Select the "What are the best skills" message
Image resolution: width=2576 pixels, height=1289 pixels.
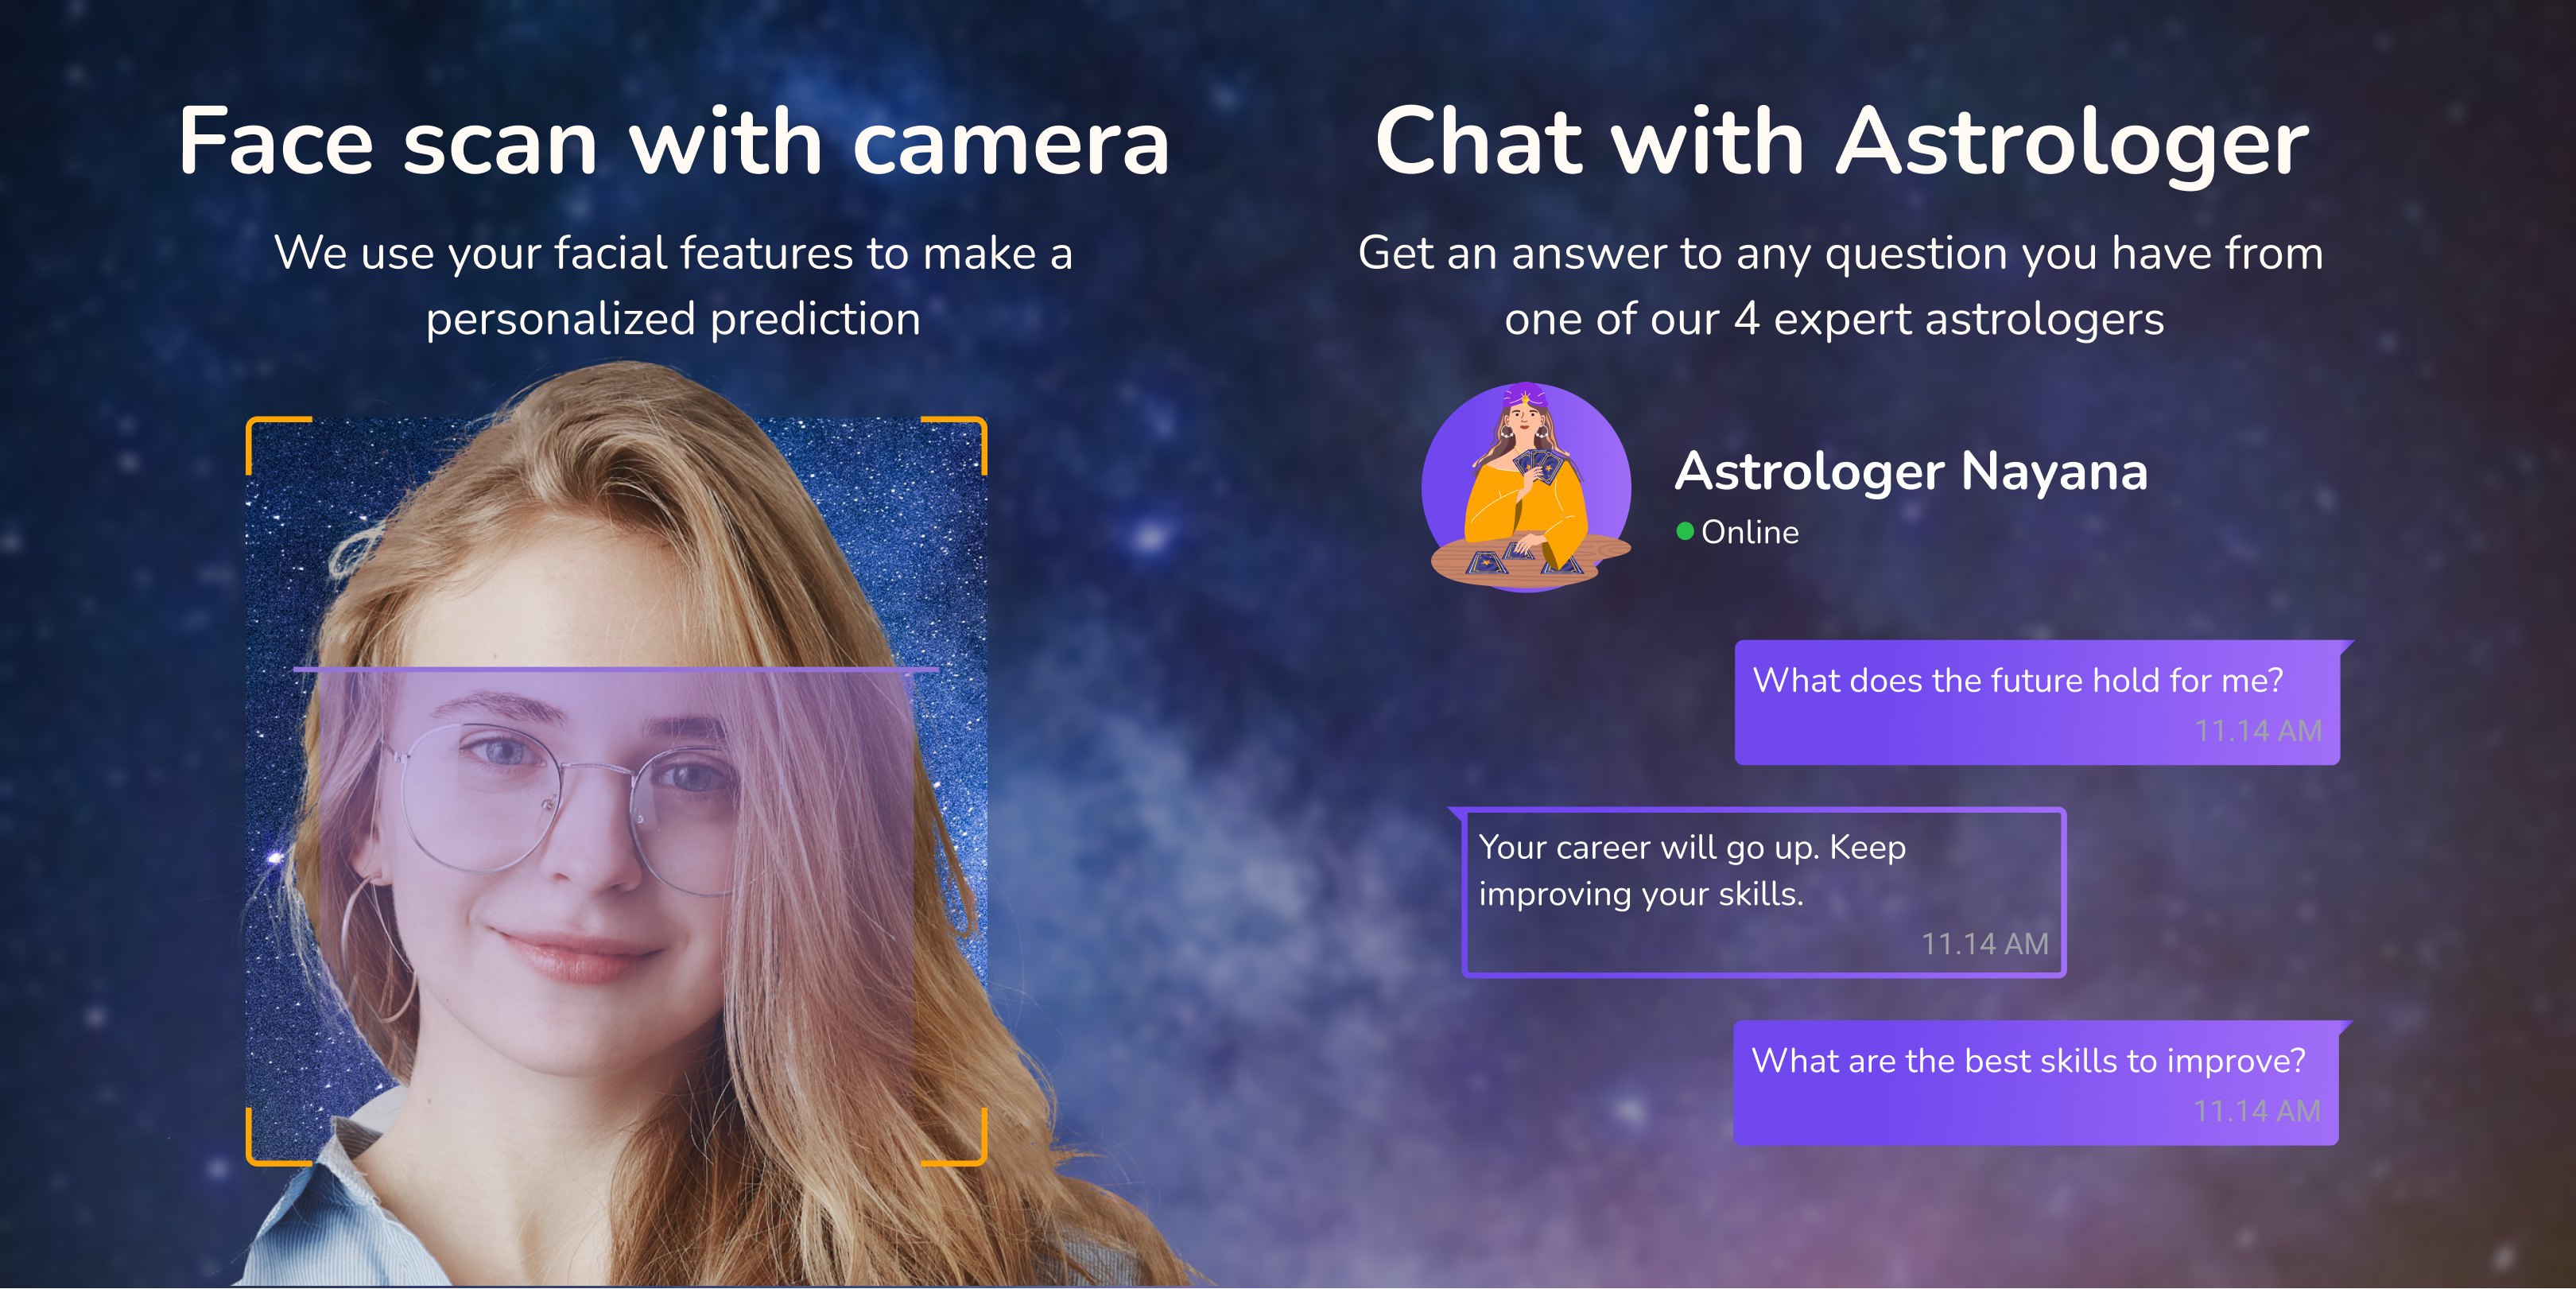coord(2036,1083)
